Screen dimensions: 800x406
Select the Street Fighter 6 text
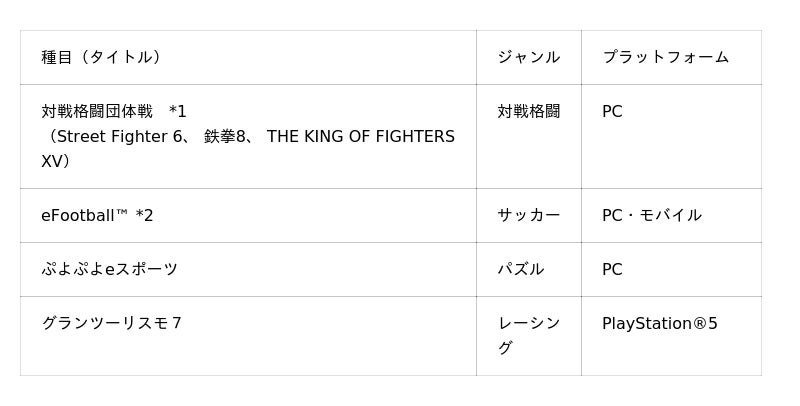tap(117, 136)
